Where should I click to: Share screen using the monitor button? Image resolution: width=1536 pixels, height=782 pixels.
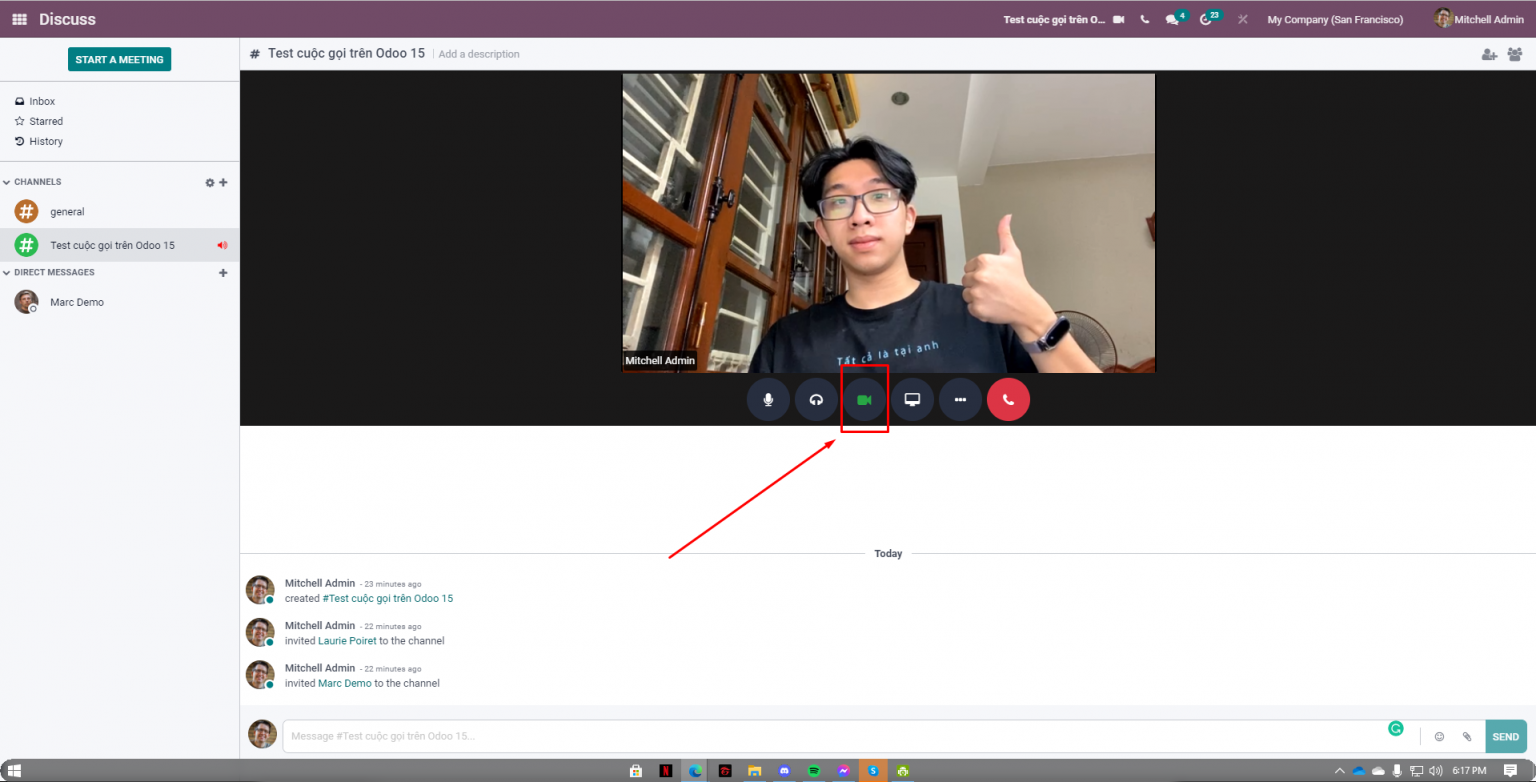click(912, 400)
